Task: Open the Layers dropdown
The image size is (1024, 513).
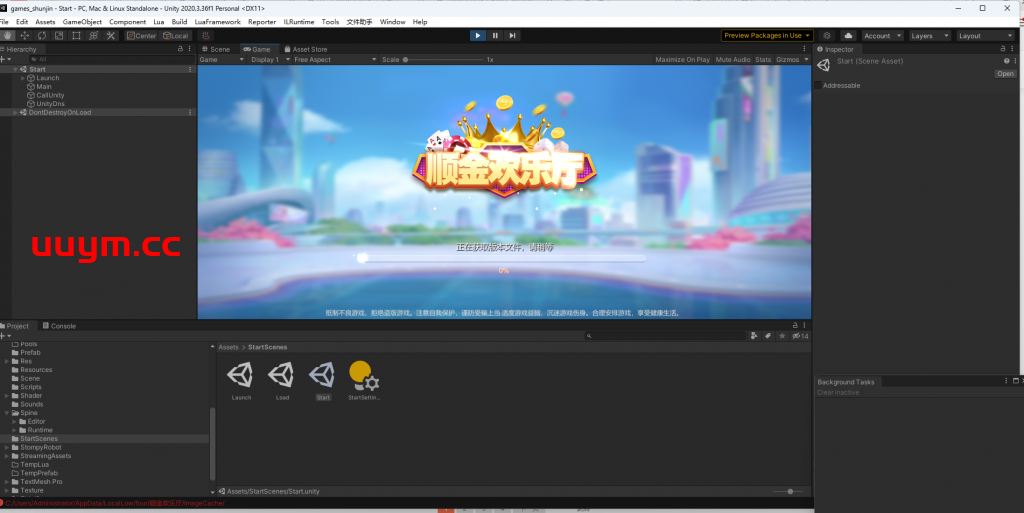Action: pos(925,36)
